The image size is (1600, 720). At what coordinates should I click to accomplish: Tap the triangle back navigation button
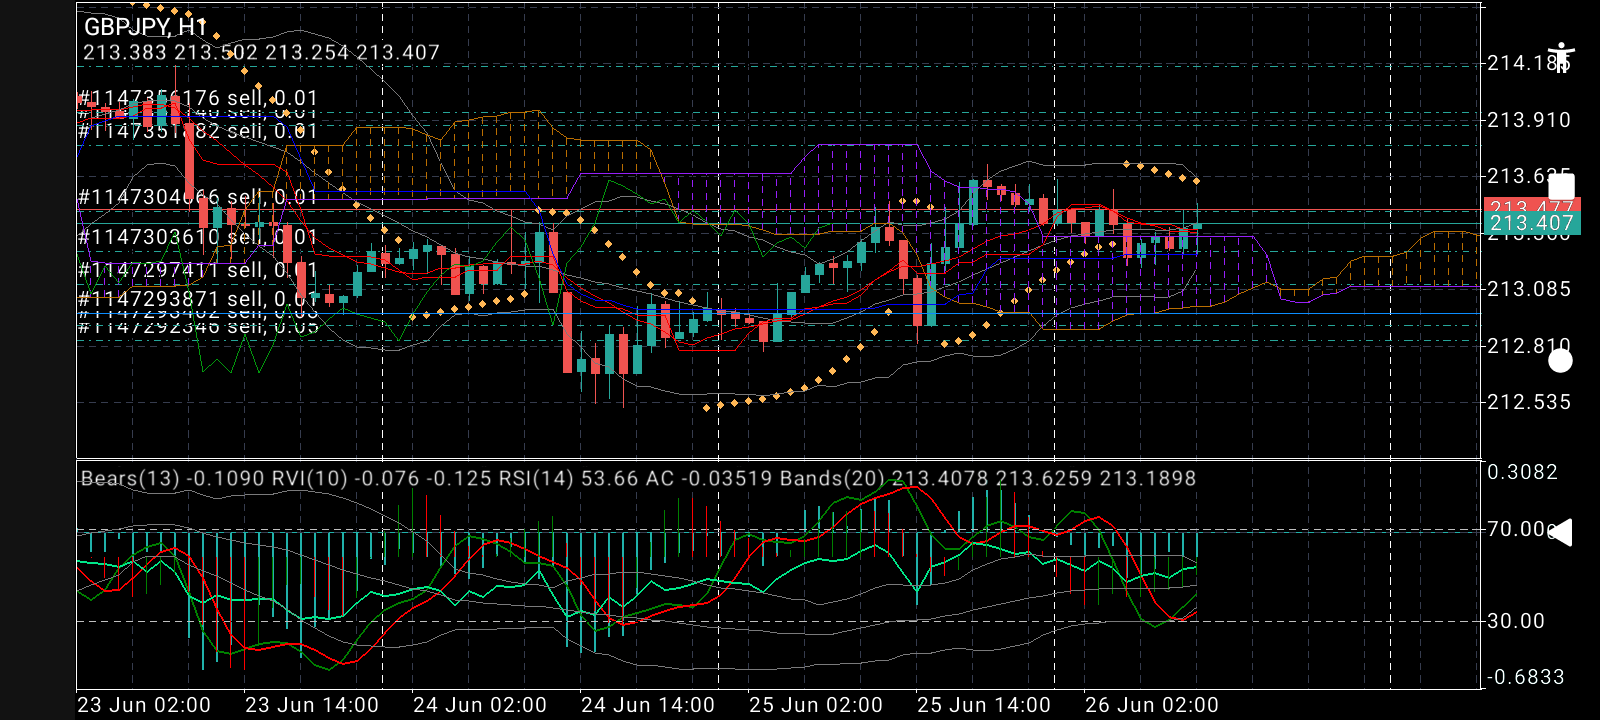[1560, 533]
